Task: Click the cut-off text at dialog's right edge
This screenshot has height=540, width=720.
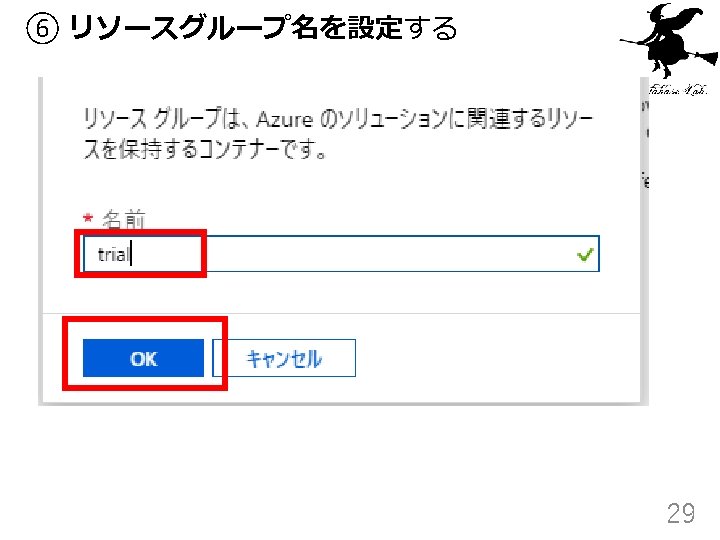Action: [645, 180]
